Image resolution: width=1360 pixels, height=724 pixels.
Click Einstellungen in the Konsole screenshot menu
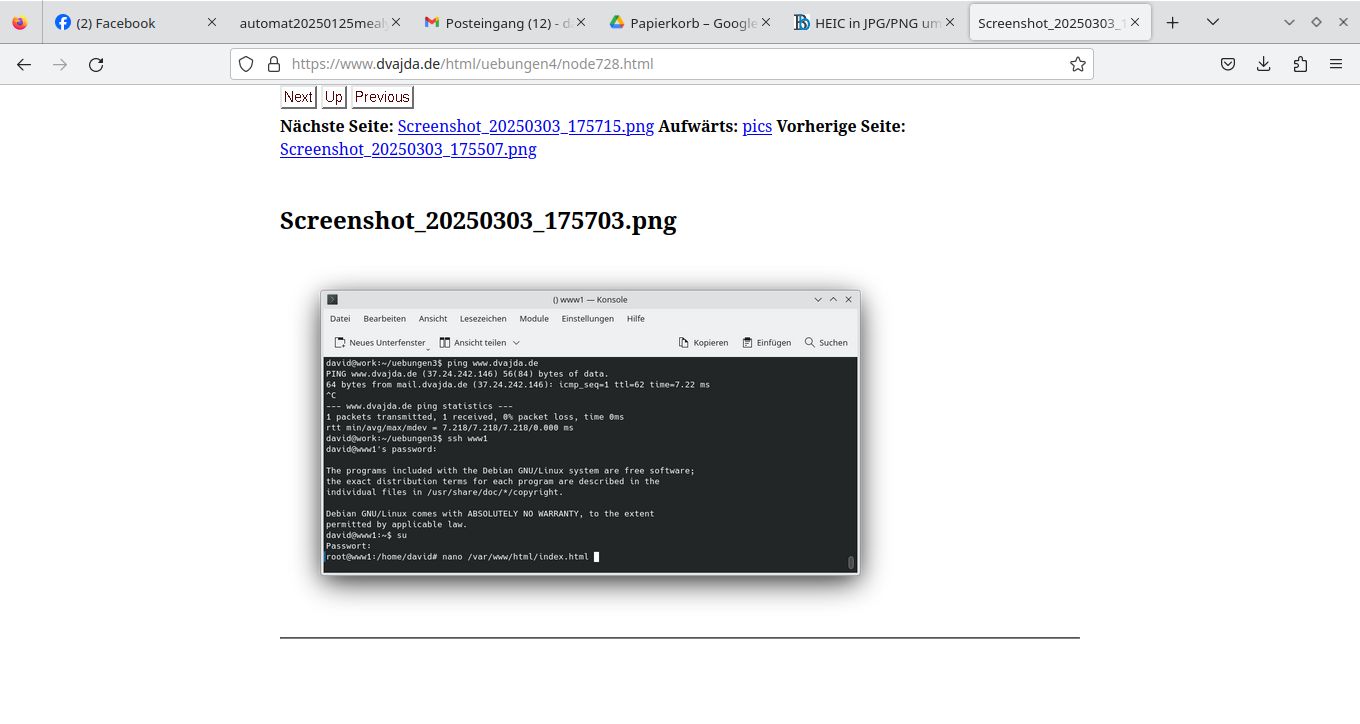[588, 319]
